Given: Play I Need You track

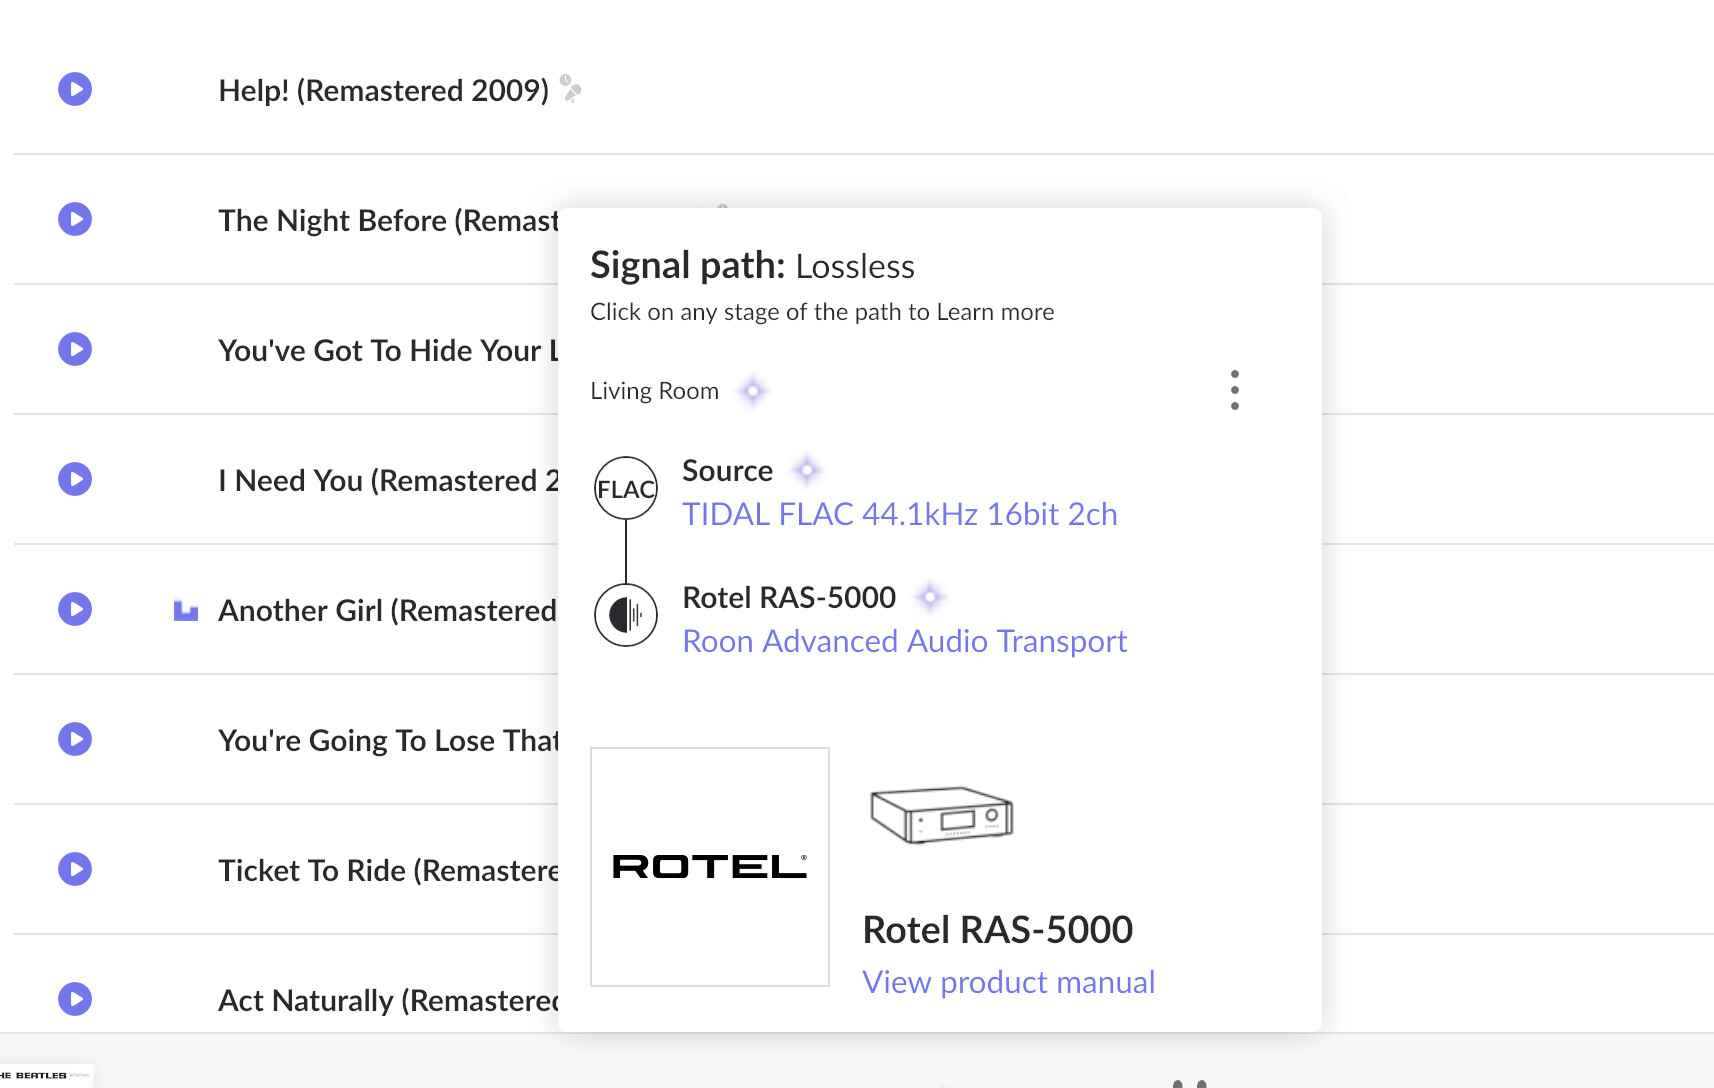Looking at the screenshot, I should pyautogui.click(x=75, y=479).
